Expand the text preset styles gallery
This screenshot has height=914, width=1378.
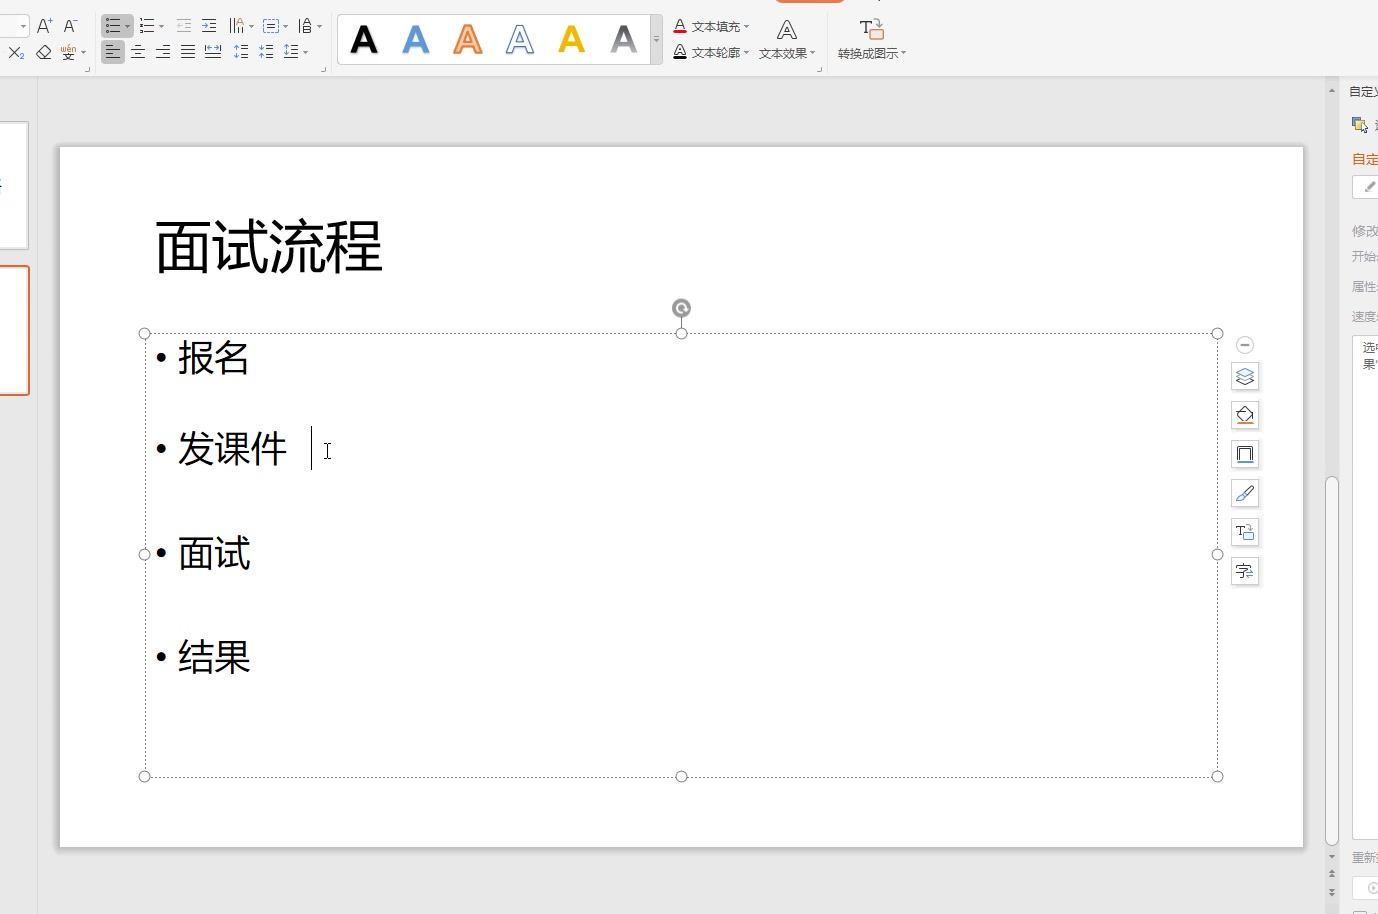[656, 40]
